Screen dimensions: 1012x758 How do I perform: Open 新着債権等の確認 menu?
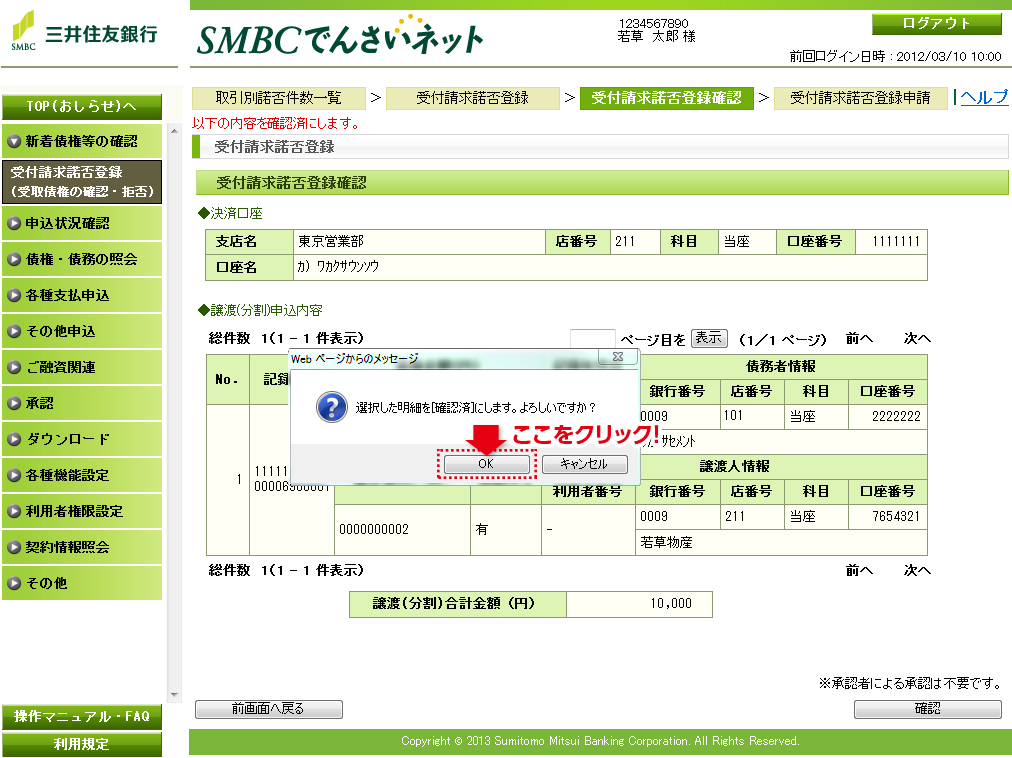pos(82,141)
